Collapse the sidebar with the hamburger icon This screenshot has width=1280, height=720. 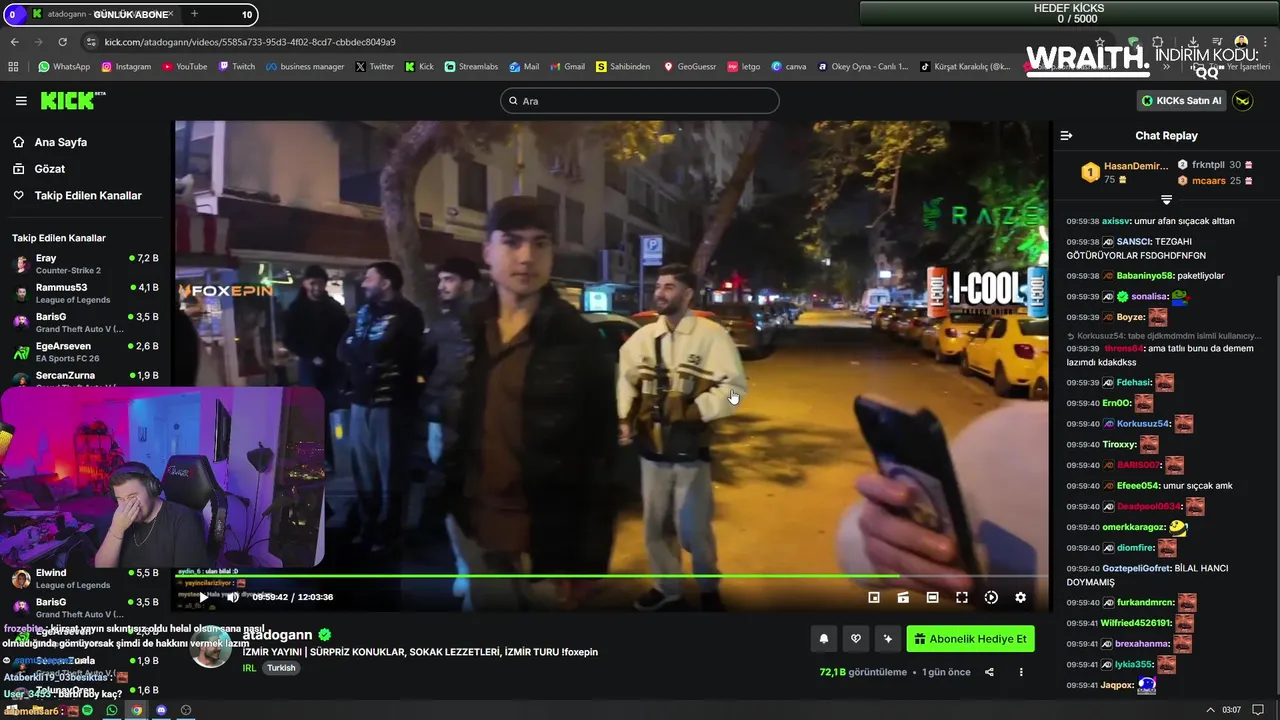(21, 101)
